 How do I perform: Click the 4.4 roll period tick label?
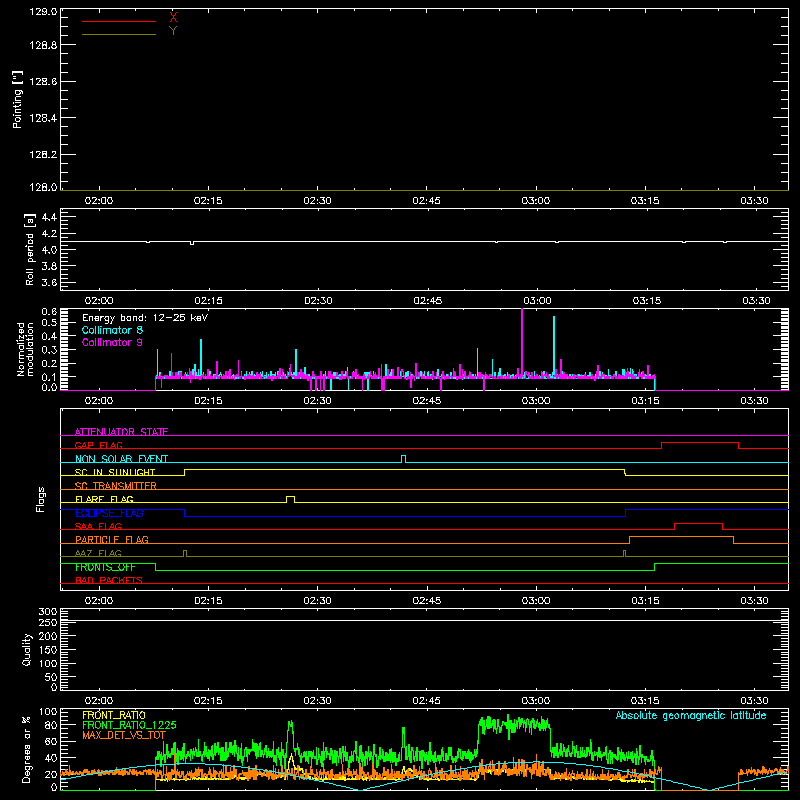coord(49,217)
